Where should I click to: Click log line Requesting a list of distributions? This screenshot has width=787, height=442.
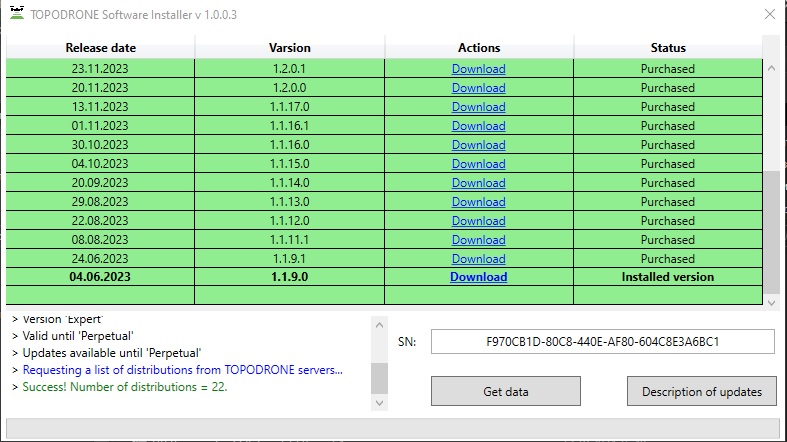tap(183, 370)
